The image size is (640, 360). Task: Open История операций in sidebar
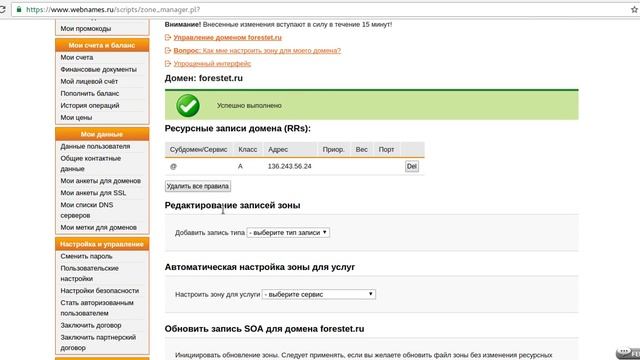click(x=90, y=105)
